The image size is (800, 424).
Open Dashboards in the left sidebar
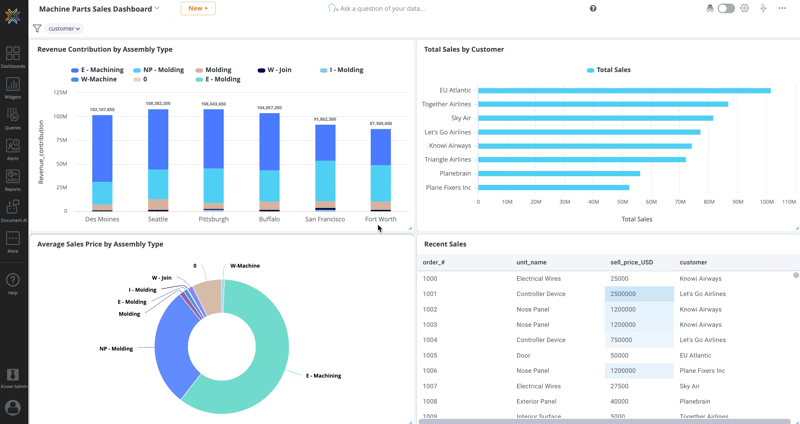(x=13, y=55)
